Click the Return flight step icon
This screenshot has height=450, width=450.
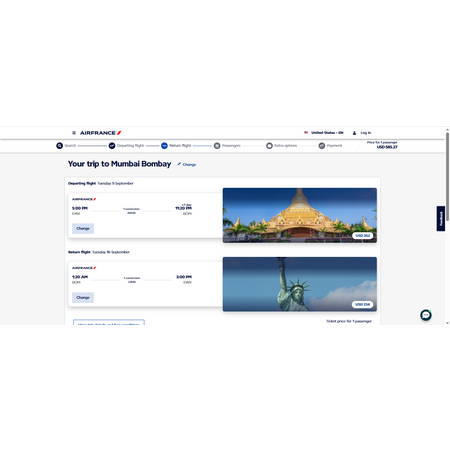point(164,146)
